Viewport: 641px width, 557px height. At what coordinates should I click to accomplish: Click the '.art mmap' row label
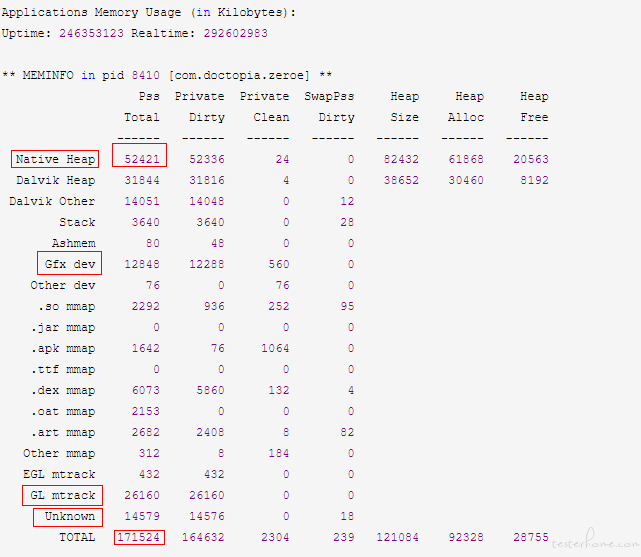pyautogui.click(x=63, y=433)
